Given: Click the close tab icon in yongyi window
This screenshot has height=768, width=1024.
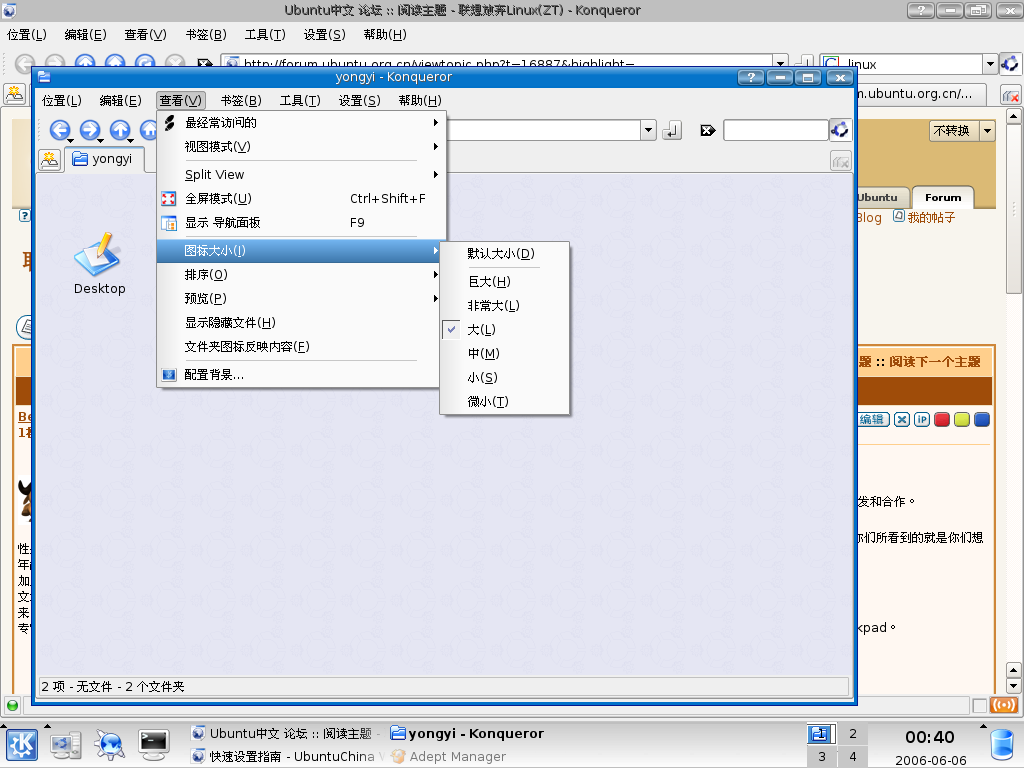Looking at the screenshot, I should [840, 161].
